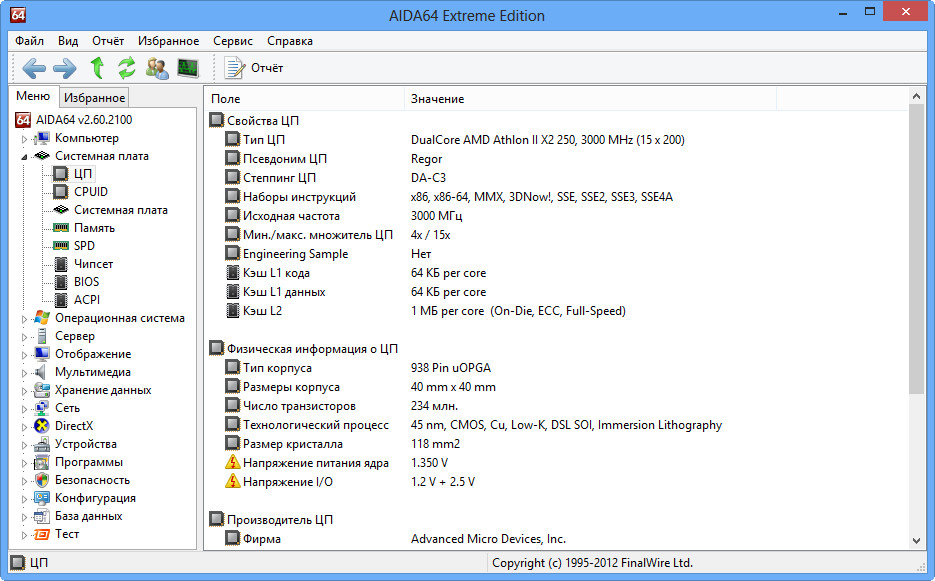
Task: Click the Windows flag icon for Операционная система
Action: click(42, 318)
